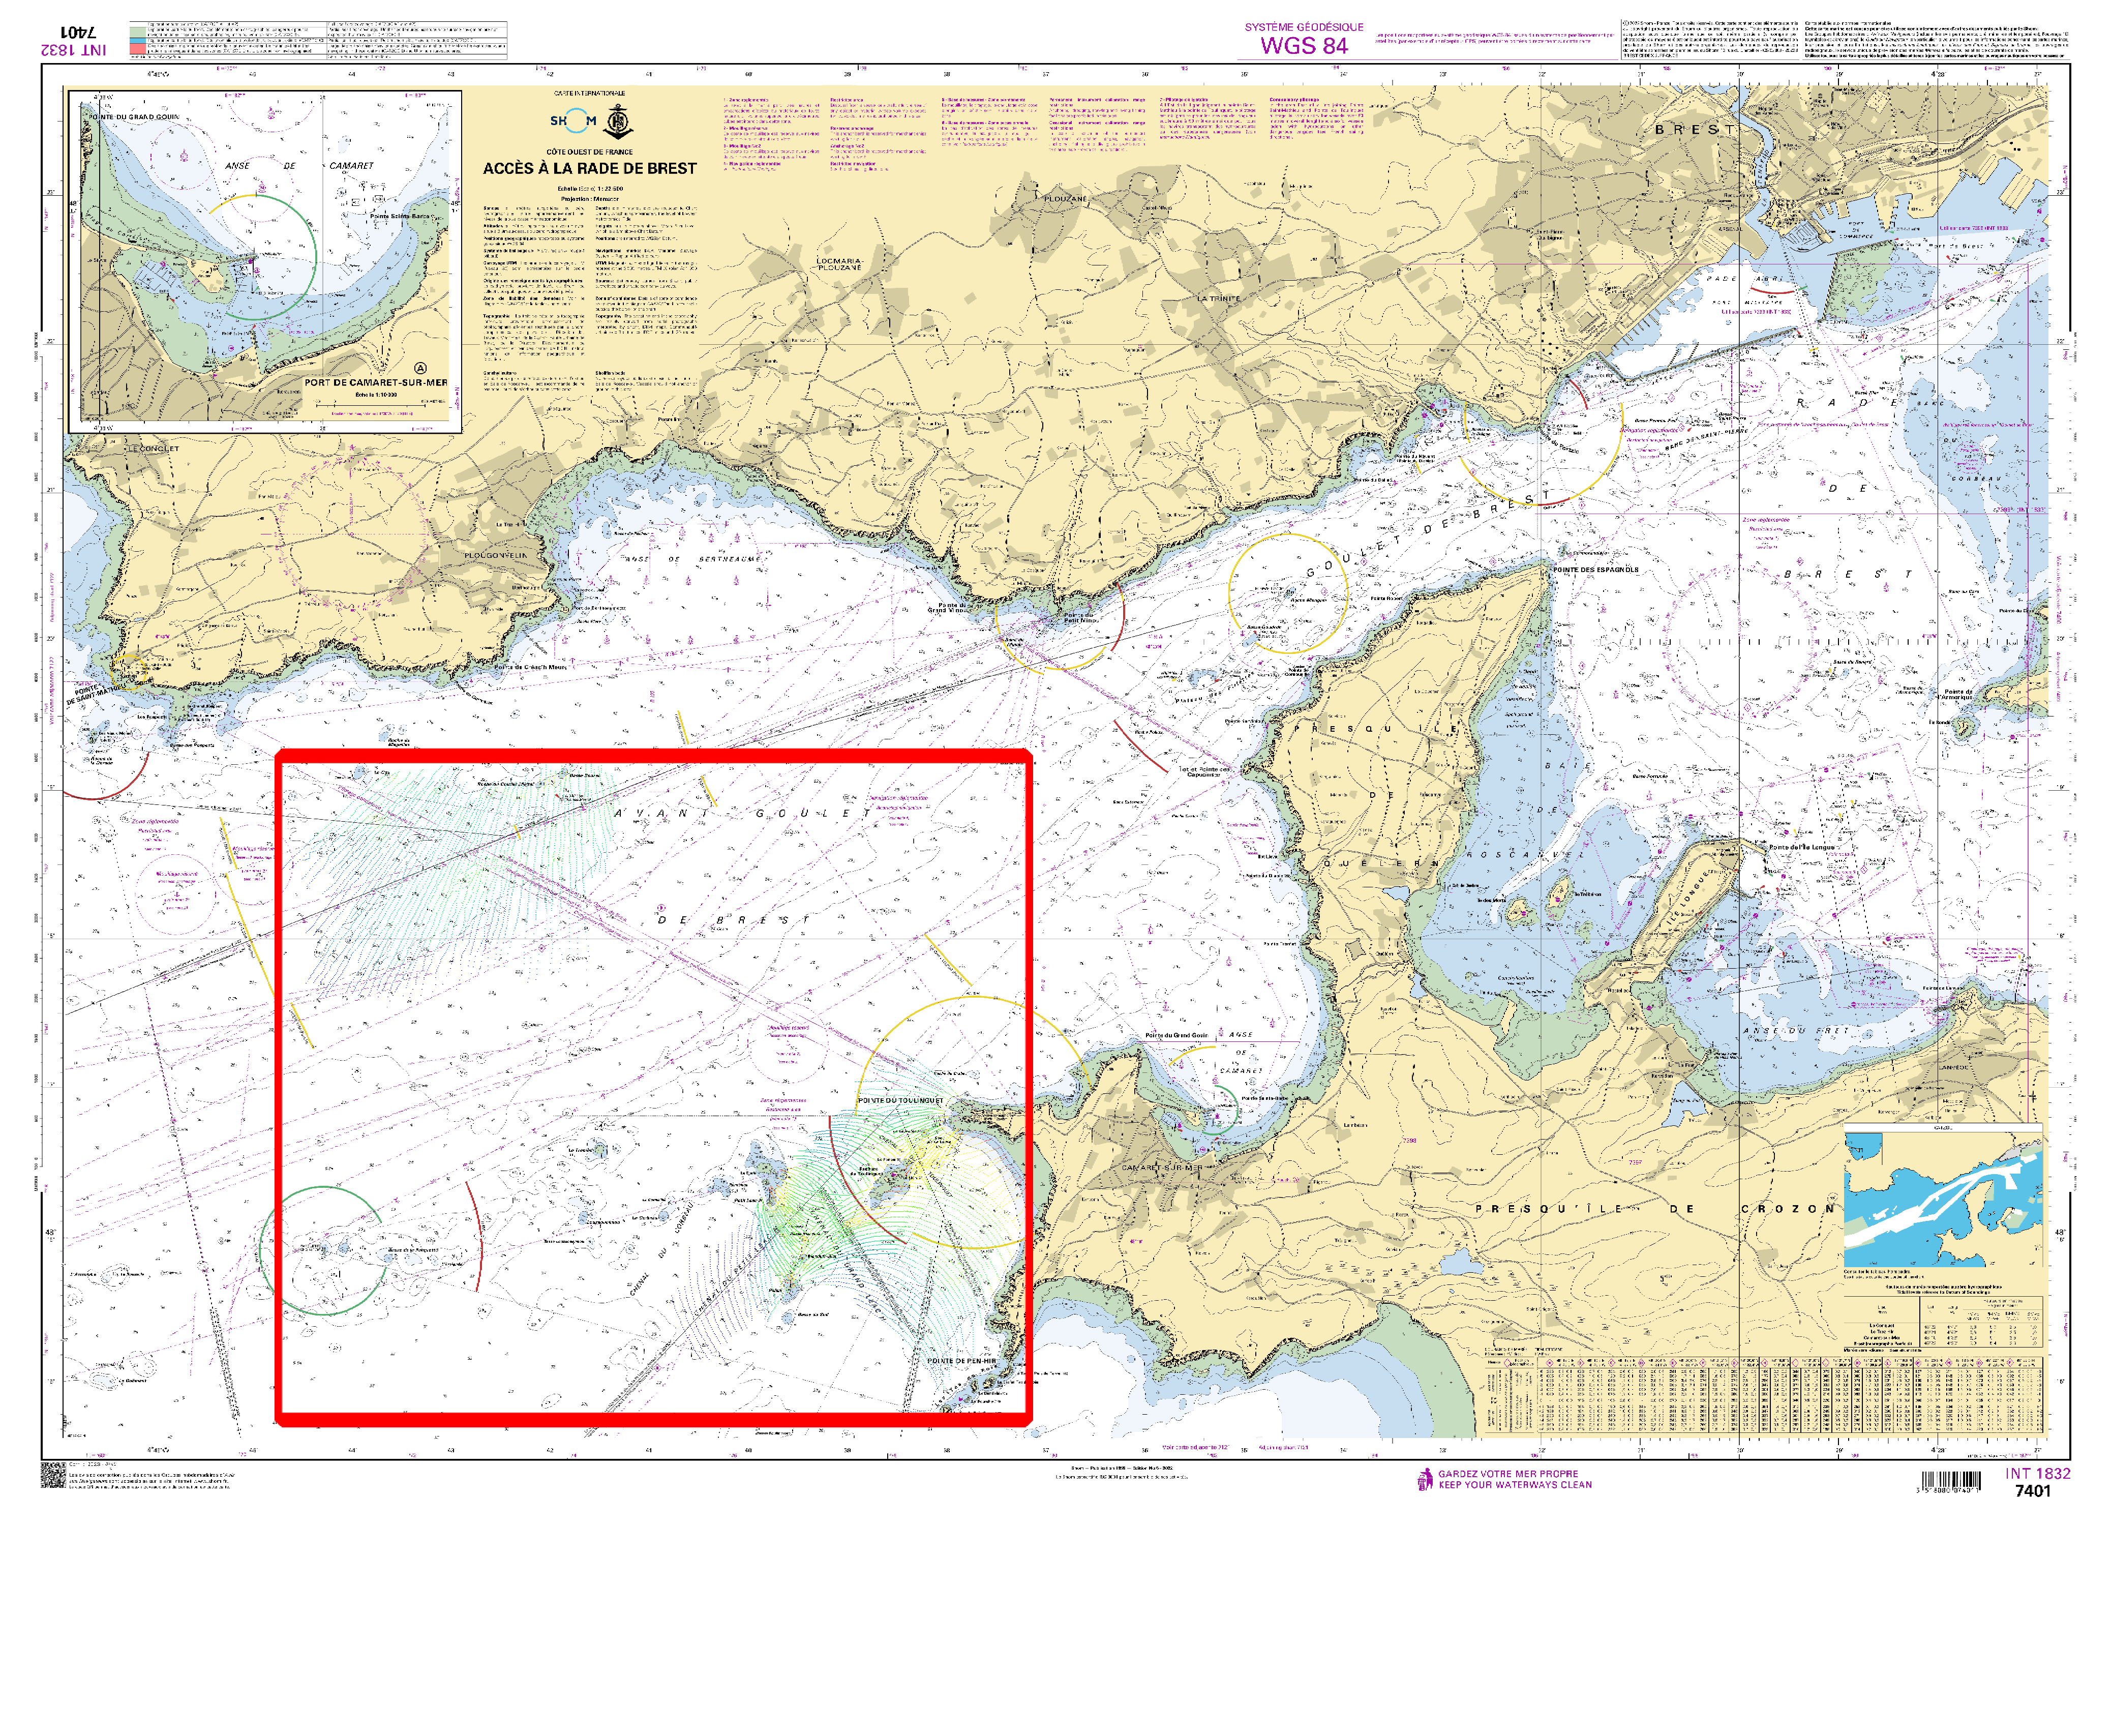Click the red highlighted selection rectangle's top edge
Image resolution: width=2112 pixels, height=1736 pixels.
(x=650, y=756)
